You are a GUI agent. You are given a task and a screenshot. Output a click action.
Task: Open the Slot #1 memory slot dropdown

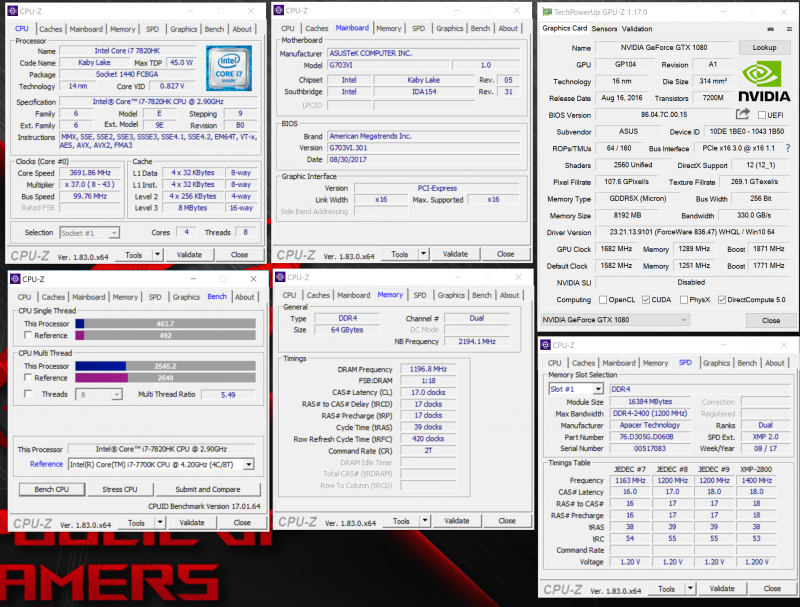[x=576, y=389]
